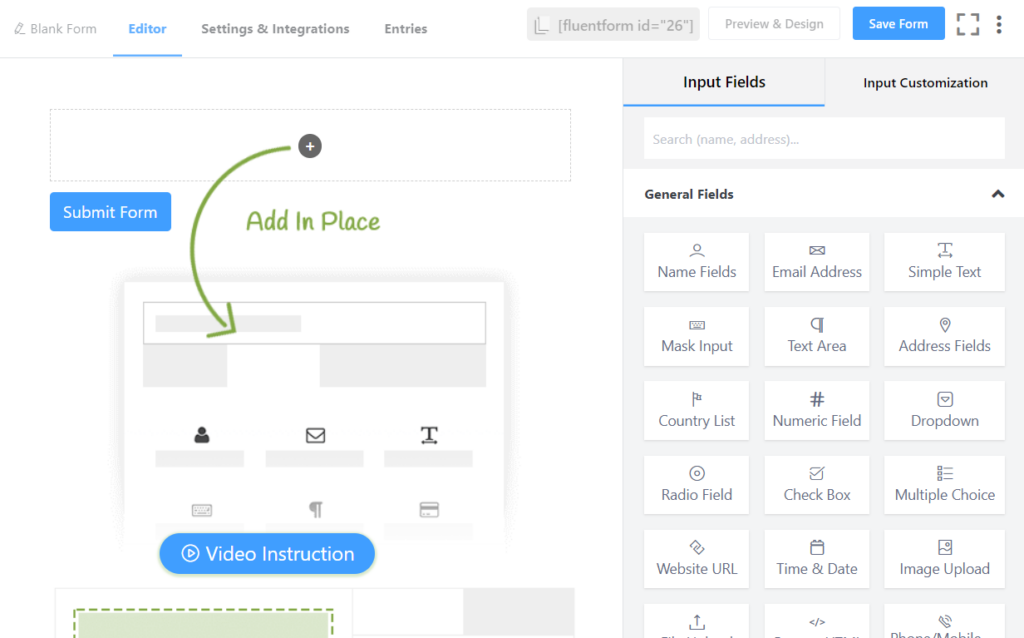Add an Image Upload field
Image resolution: width=1024 pixels, height=638 pixels.
[944, 559]
